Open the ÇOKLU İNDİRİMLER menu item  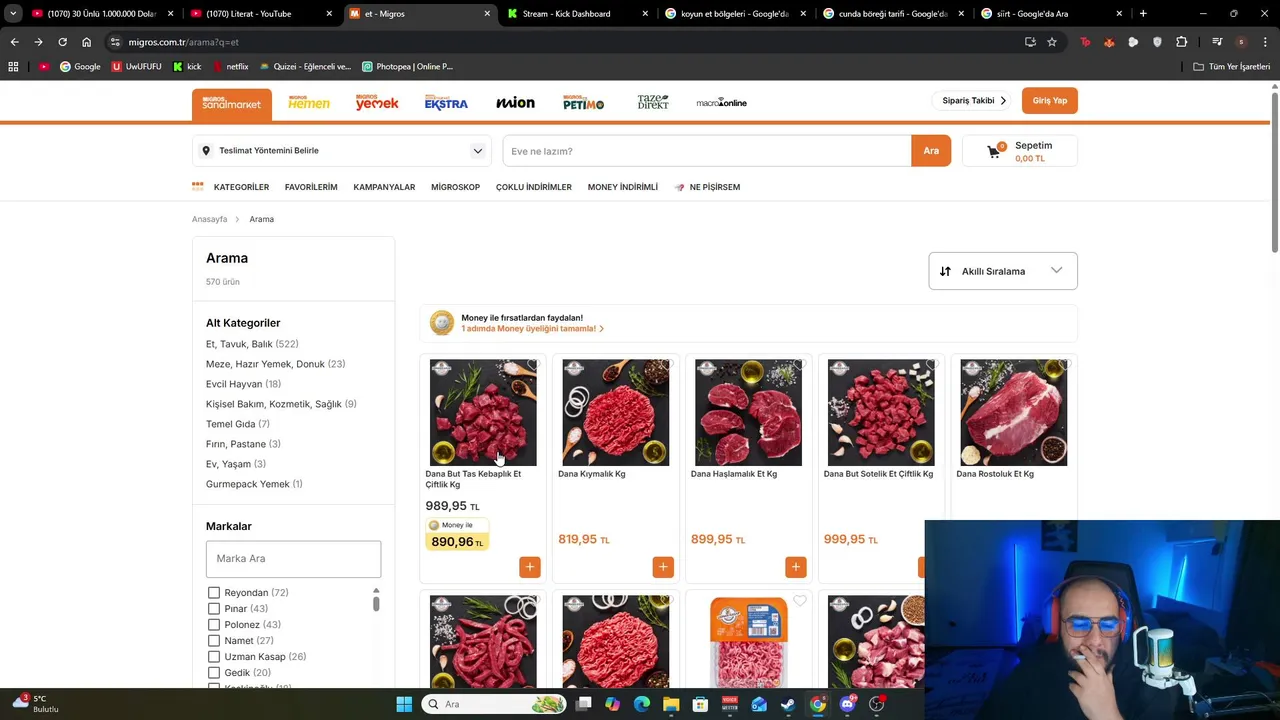534,187
